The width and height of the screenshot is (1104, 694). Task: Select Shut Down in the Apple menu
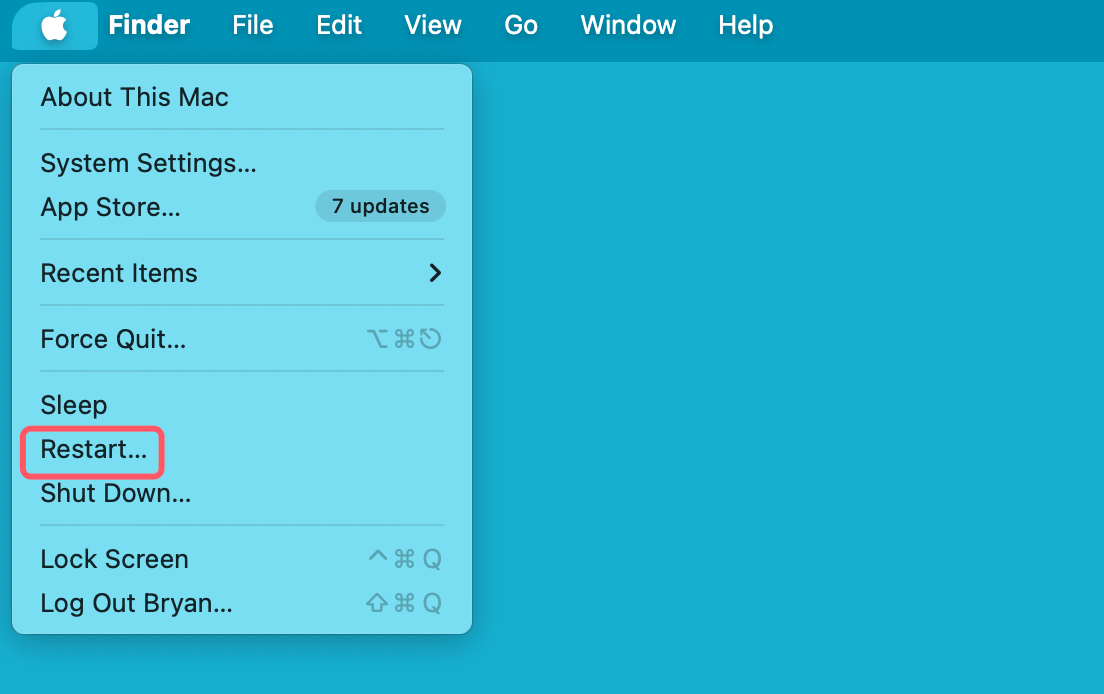pos(115,493)
